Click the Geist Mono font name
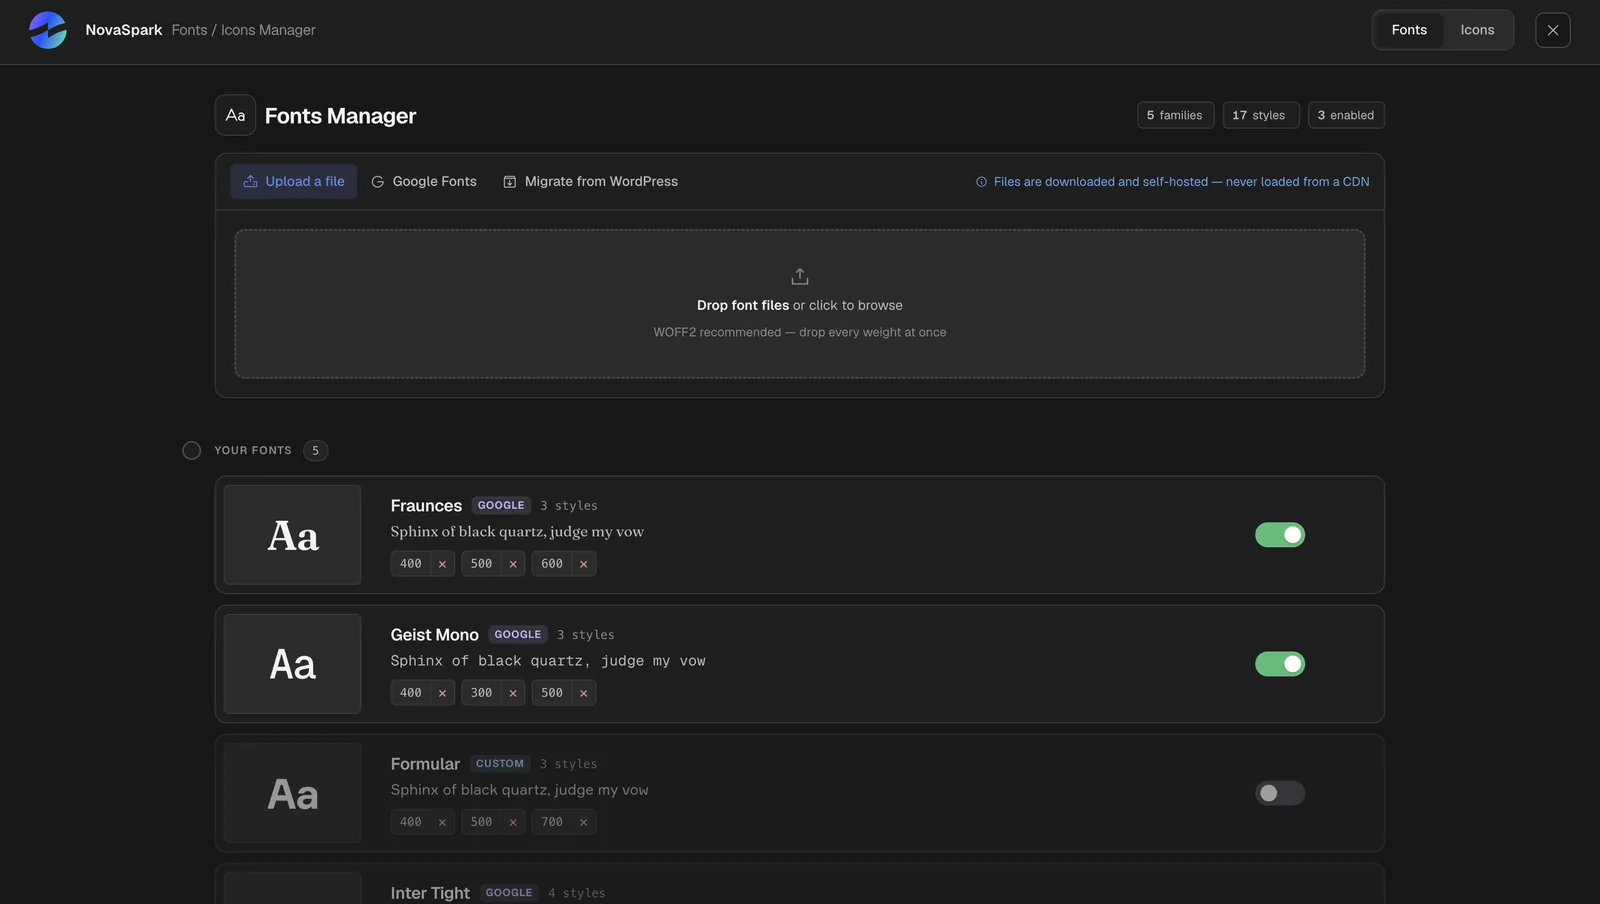This screenshot has width=1600, height=904. click(435, 635)
